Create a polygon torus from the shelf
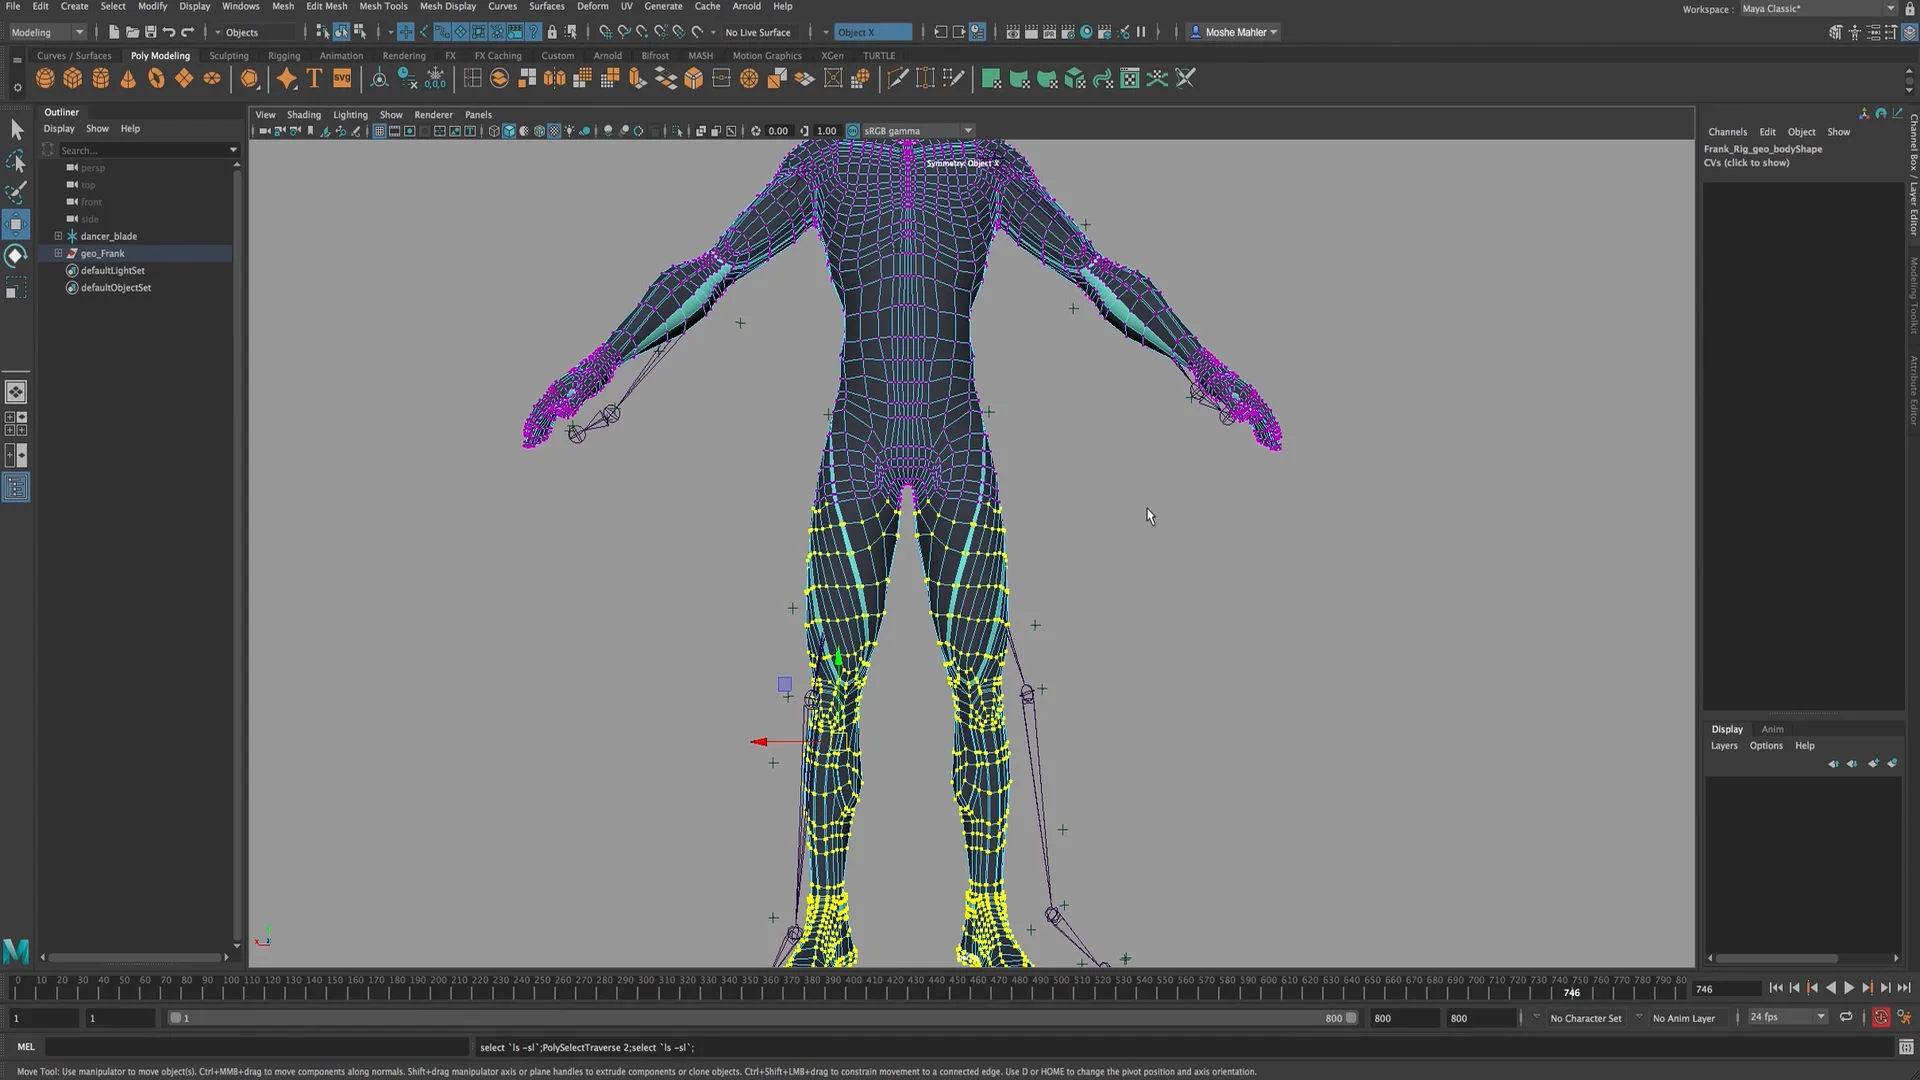The width and height of the screenshot is (1920, 1080). [x=156, y=79]
